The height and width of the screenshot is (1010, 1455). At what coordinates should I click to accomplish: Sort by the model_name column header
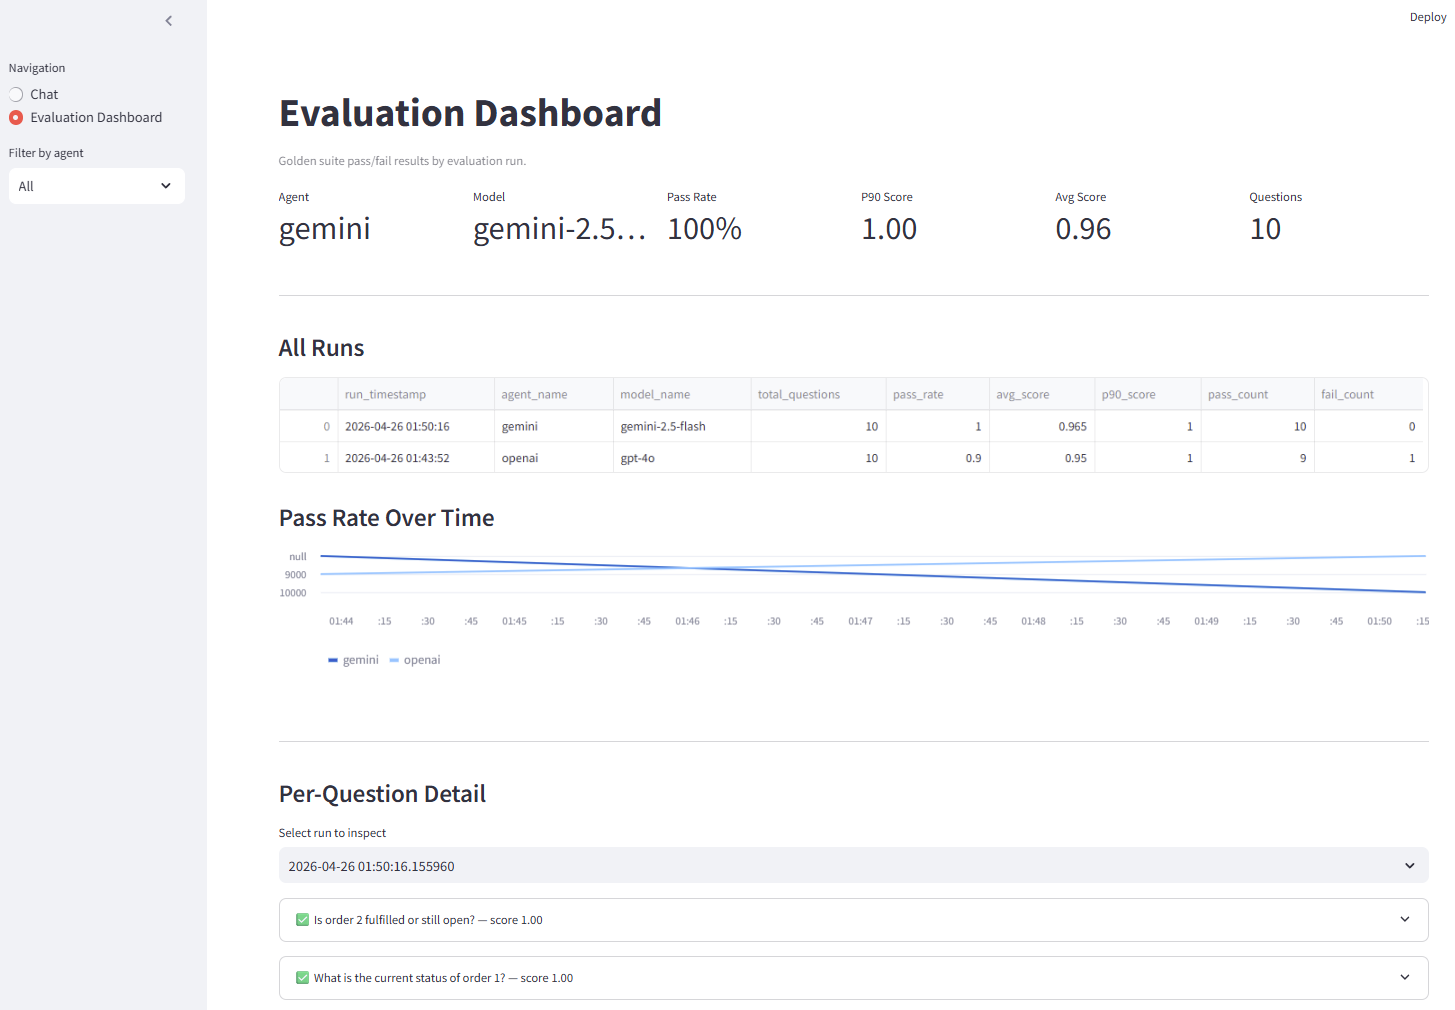pyautogui.click(x=682, y=394)
